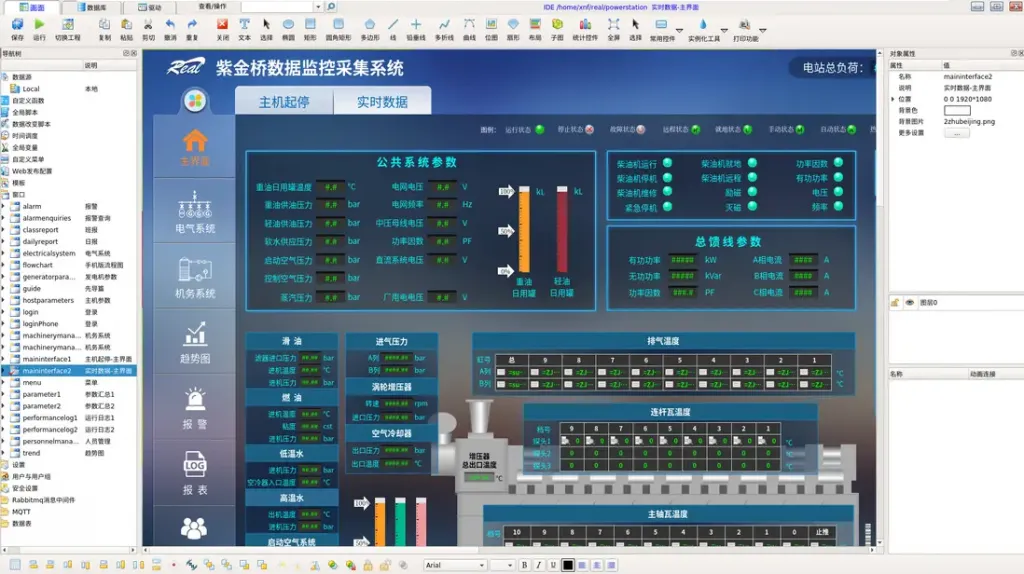
Task: Select the 位图 bitmap tool
Action: (491, 24)
